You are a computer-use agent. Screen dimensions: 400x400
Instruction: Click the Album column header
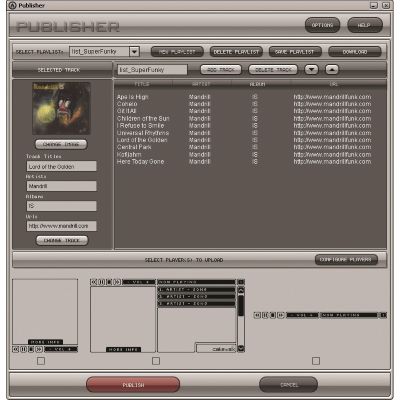[x=257, y=84]
